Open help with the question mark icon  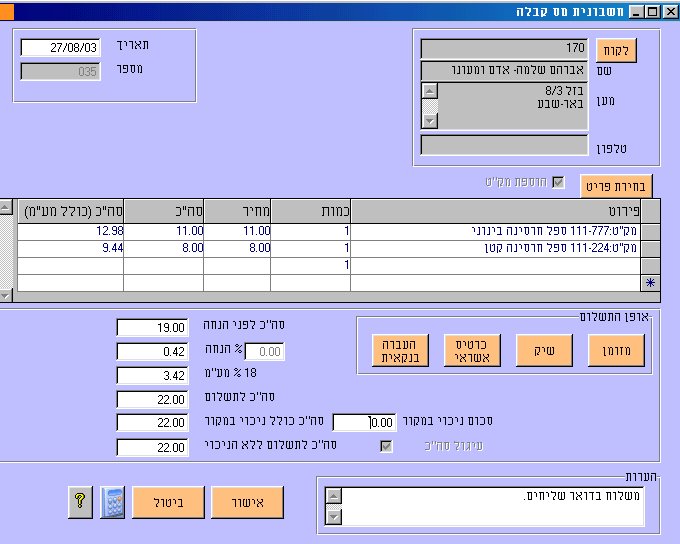[x=80, y=502]
